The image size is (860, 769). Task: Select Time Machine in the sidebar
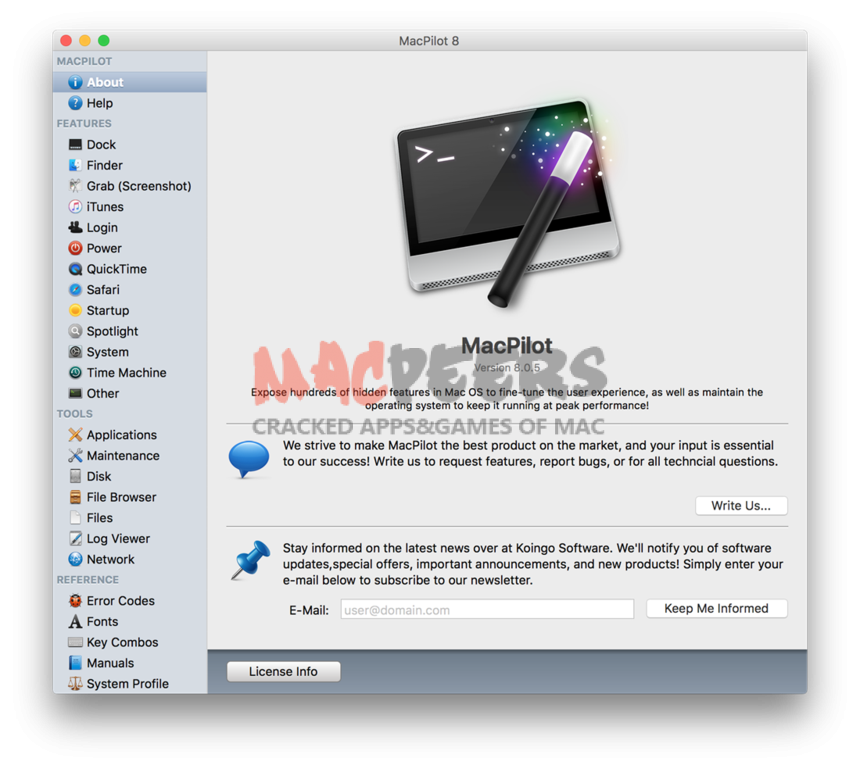(130, 372)
